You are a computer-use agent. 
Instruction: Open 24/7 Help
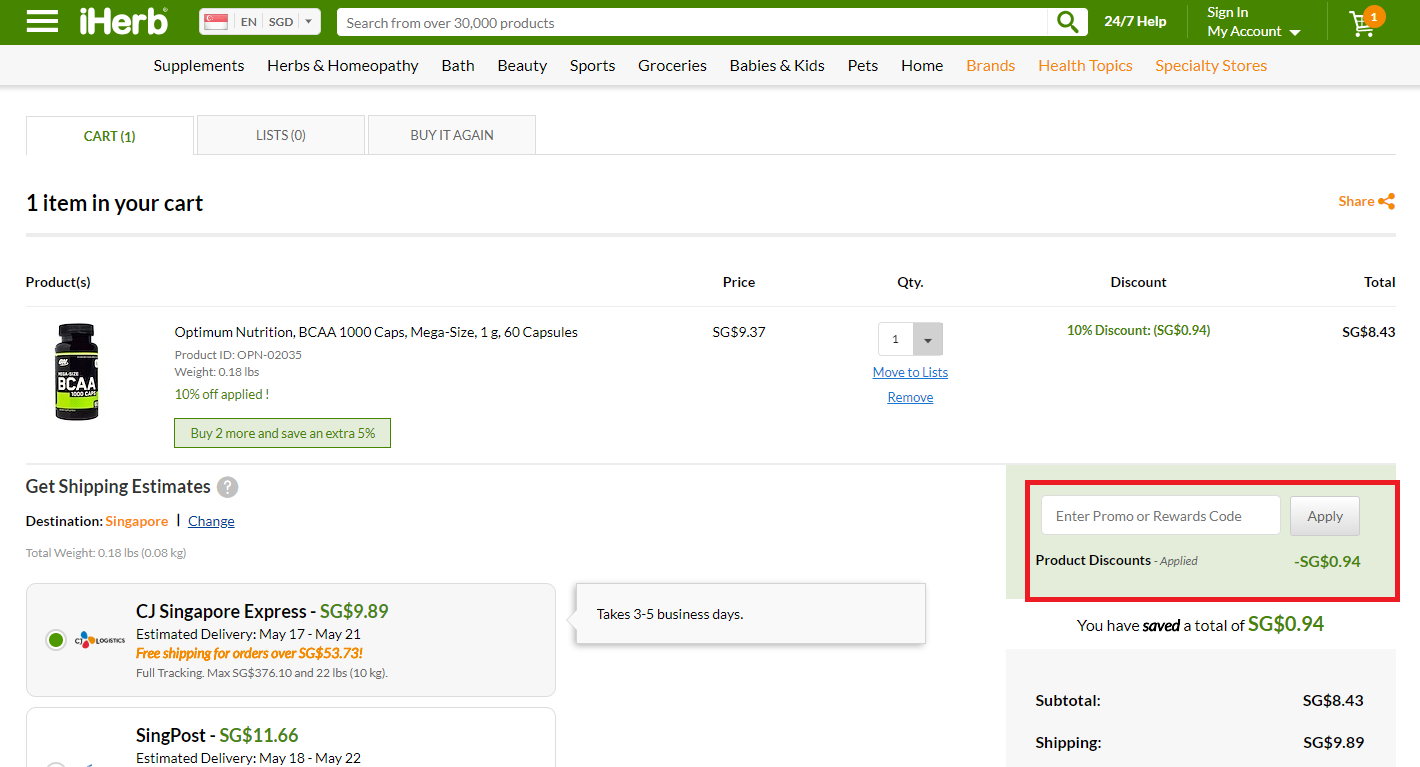click(x=1135, y=21)
